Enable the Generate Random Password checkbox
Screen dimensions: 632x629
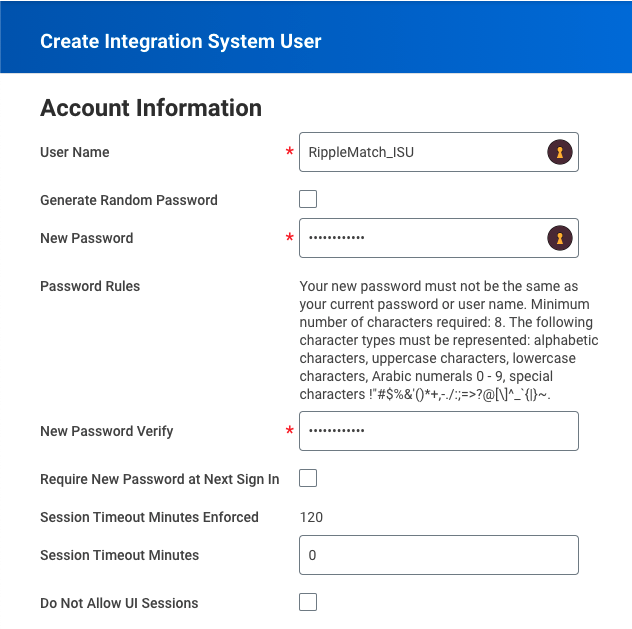pyautogui.click(x=308, y=199)
